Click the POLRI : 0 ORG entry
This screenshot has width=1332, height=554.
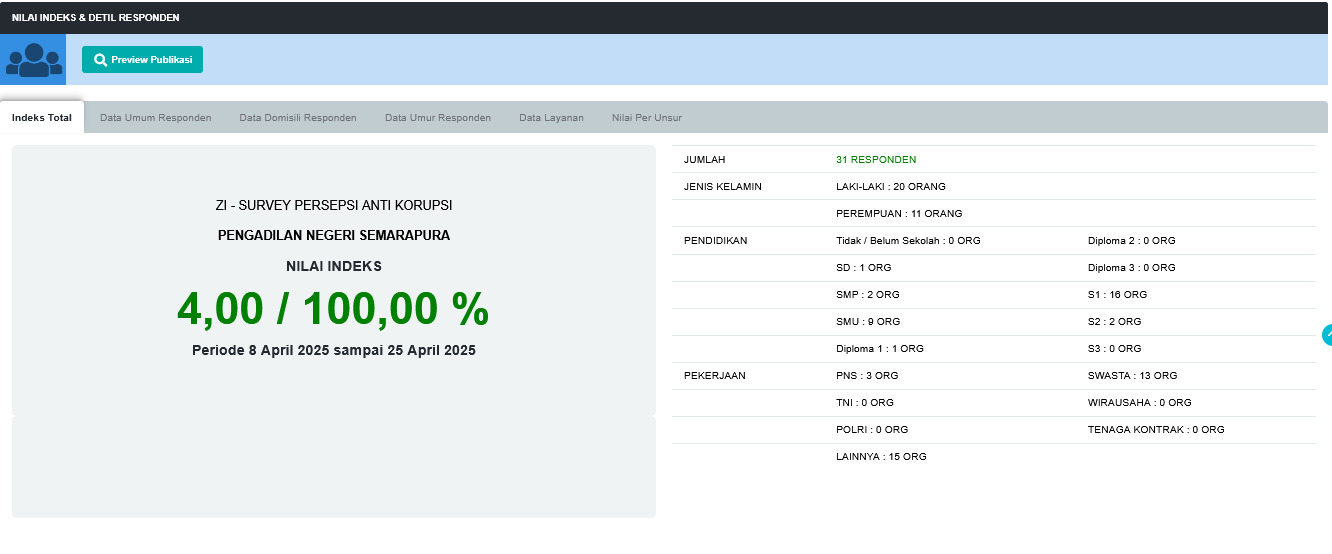tap(872, 430)
